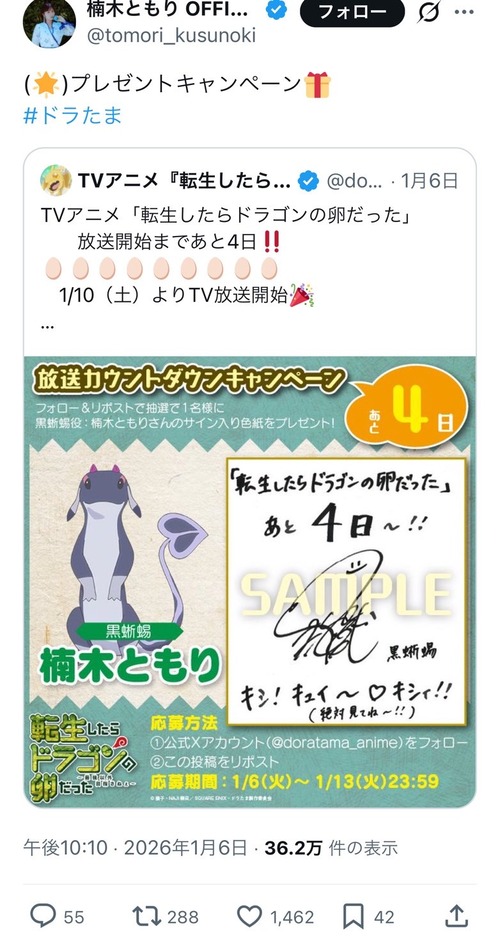Open the quoted TVアニメ account avatar
Viewport: 500px width, 940px height.
coord(56,180)
